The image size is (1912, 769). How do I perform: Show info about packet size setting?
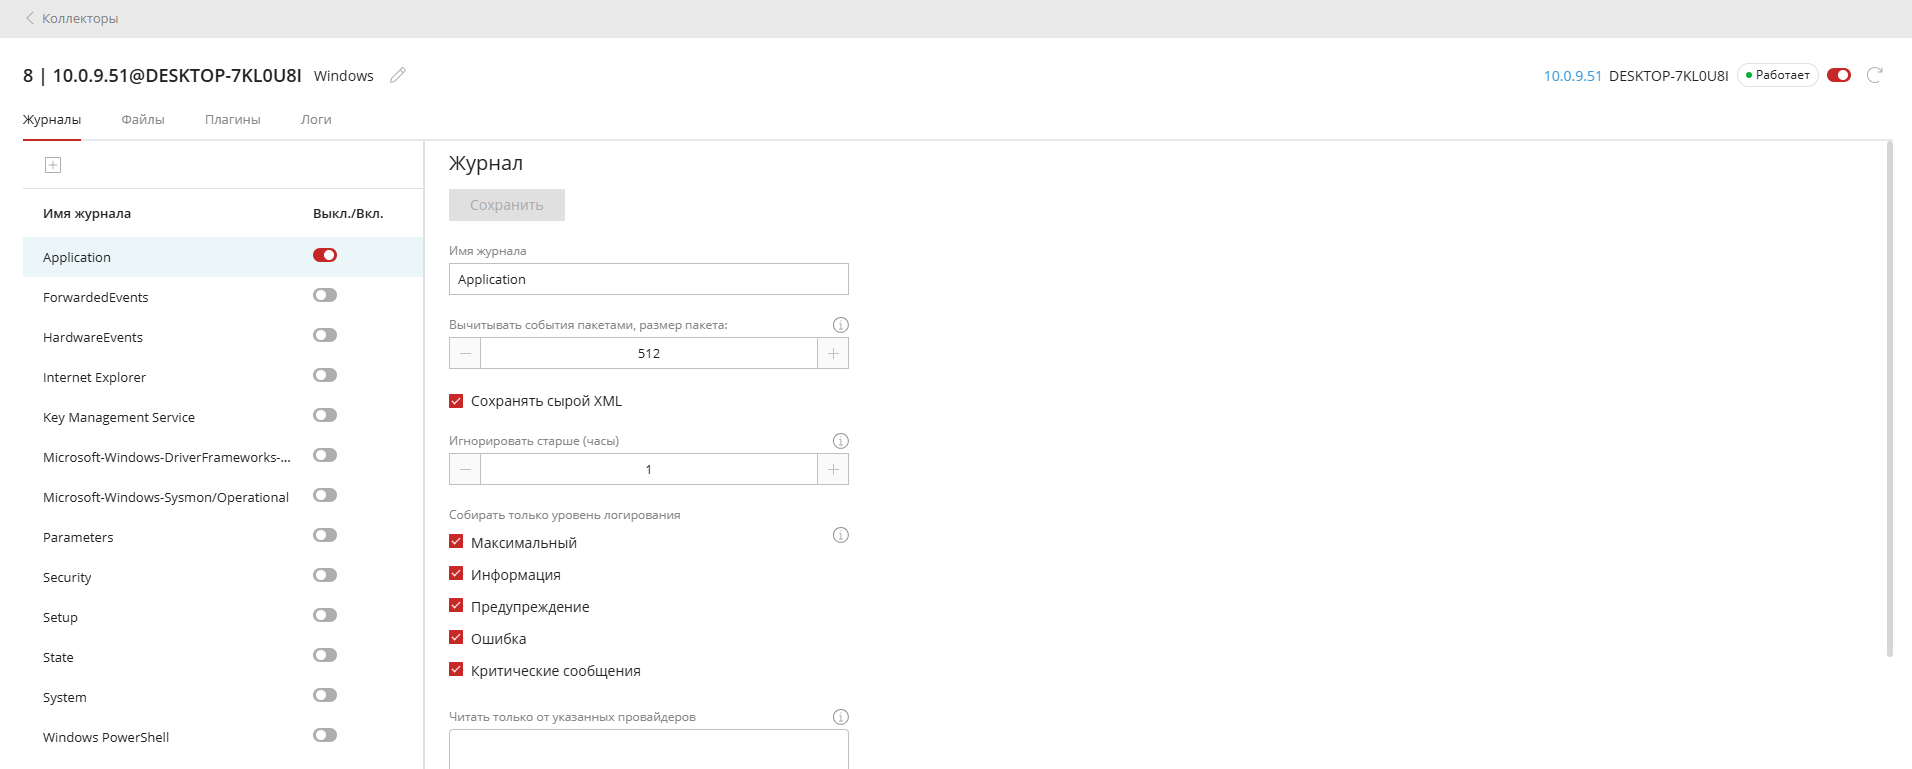(841, 325)
